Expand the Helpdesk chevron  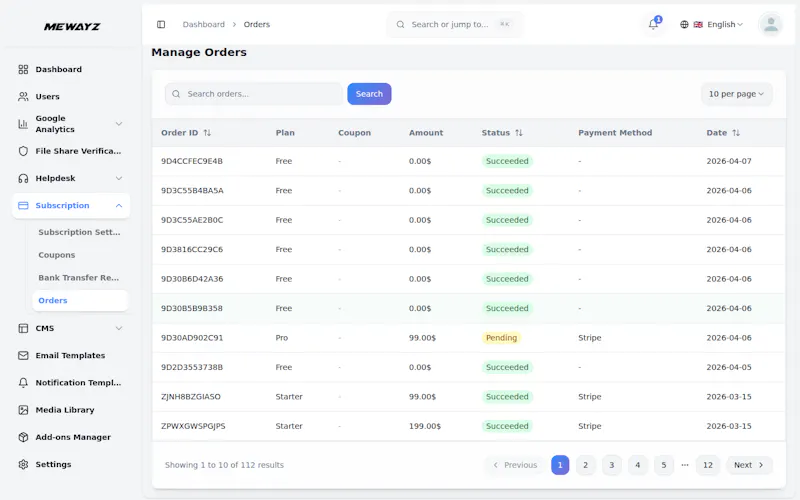119,178
